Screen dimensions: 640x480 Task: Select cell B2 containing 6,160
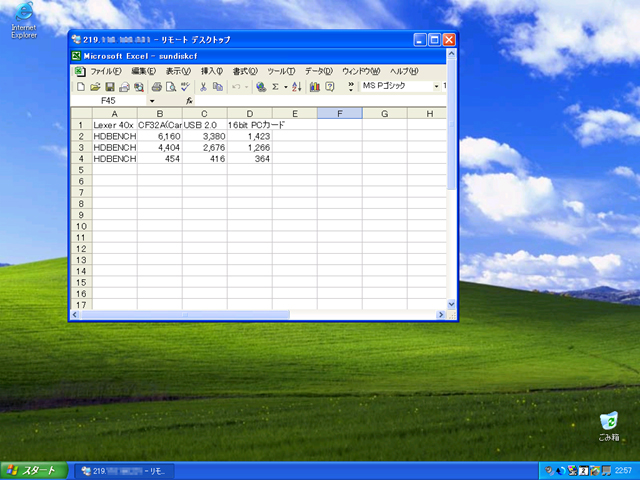coord(159,136)
